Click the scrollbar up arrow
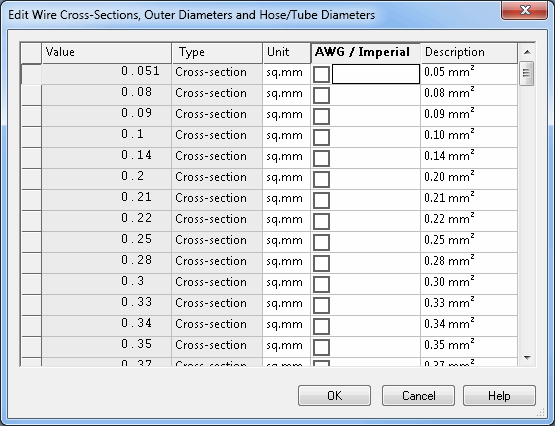The width and height of the screenshot is (555, 426). coord(527,52)
